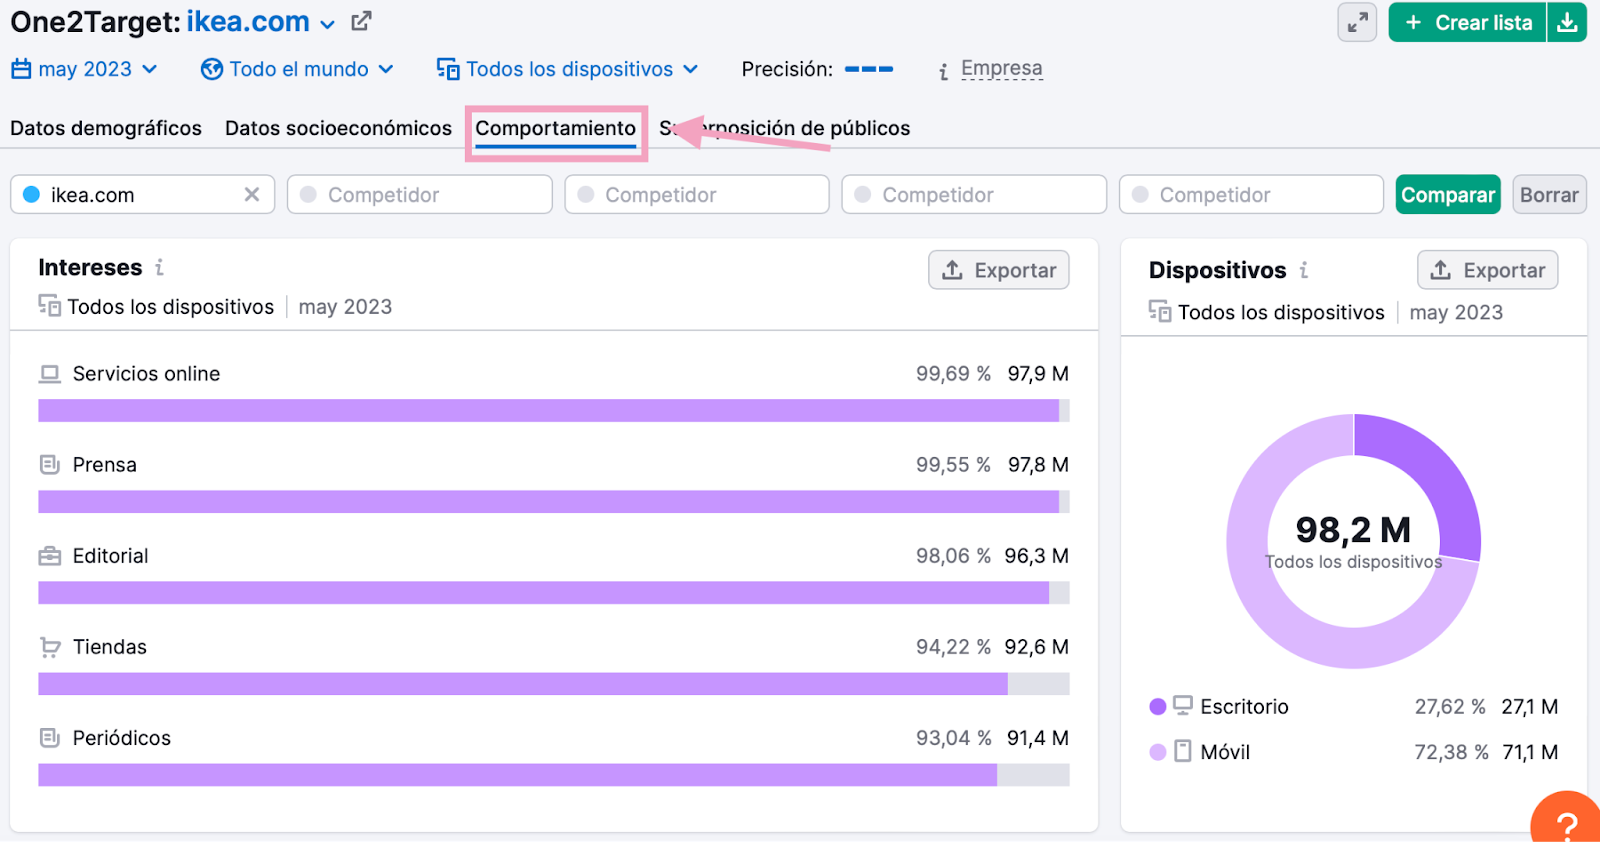Click the third Competidor input field
This screenshot has height=842, width=1600.
tap(974, 194)
